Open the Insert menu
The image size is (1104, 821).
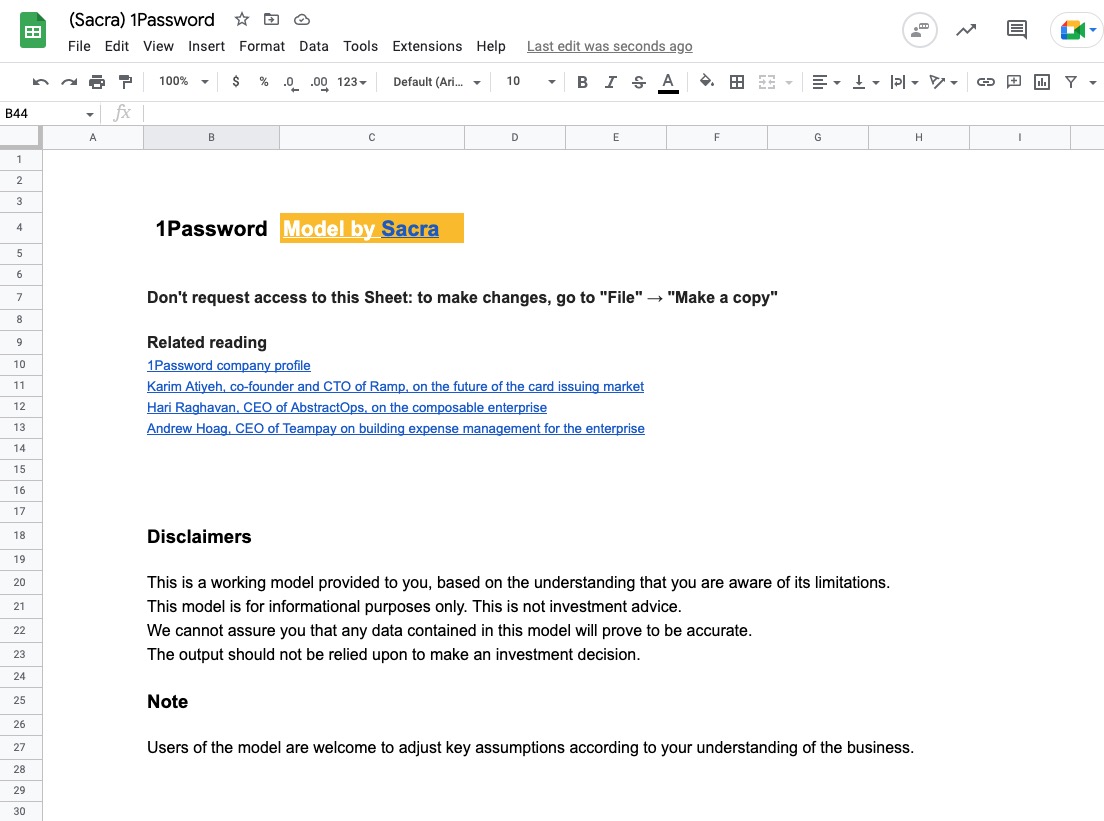(206, 46)
